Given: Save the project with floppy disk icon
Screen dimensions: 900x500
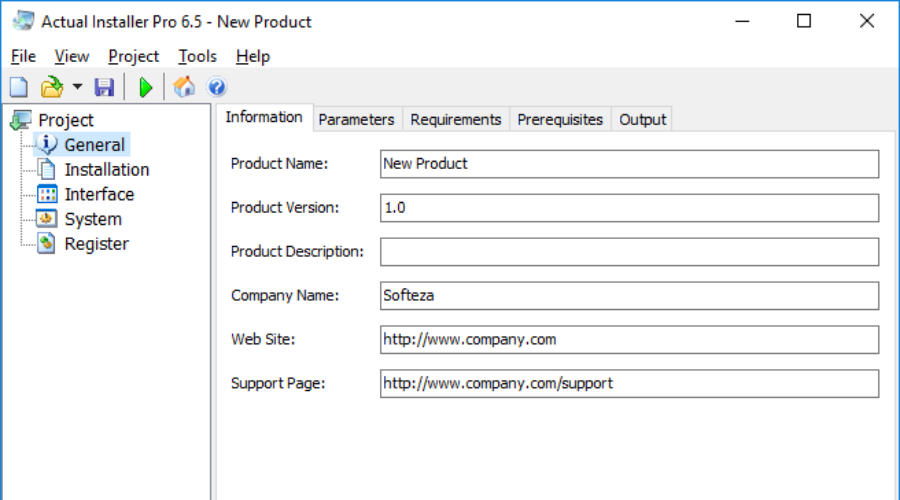Looking at the screenshot, I should click(x=104, y=88).
